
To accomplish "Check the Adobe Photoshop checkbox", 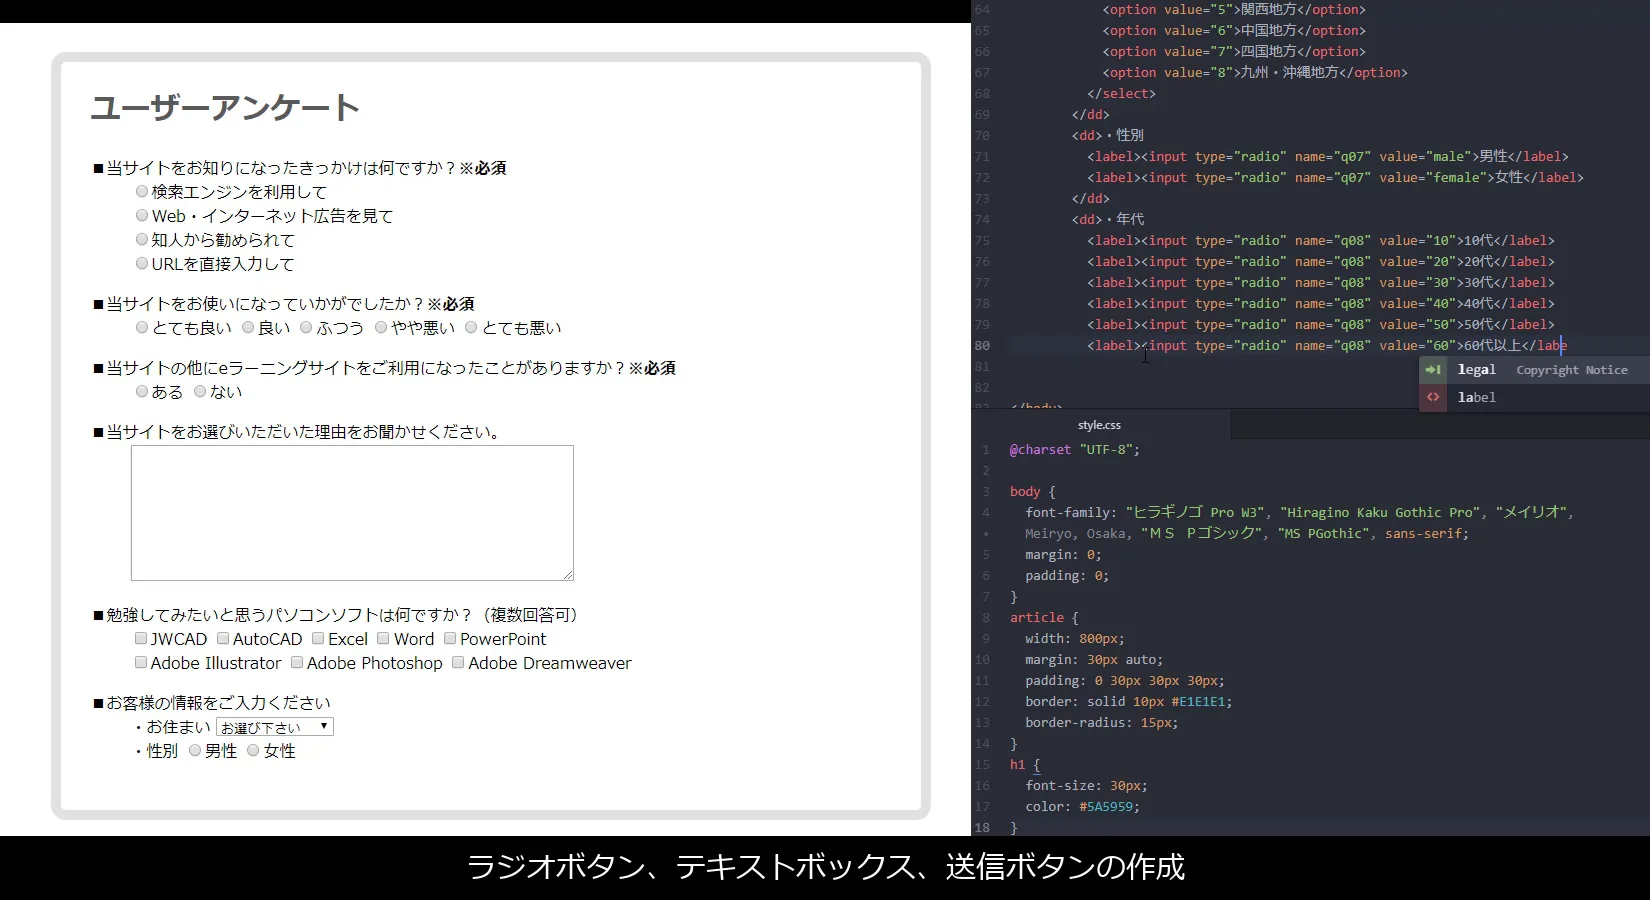I will pos(297,662).
